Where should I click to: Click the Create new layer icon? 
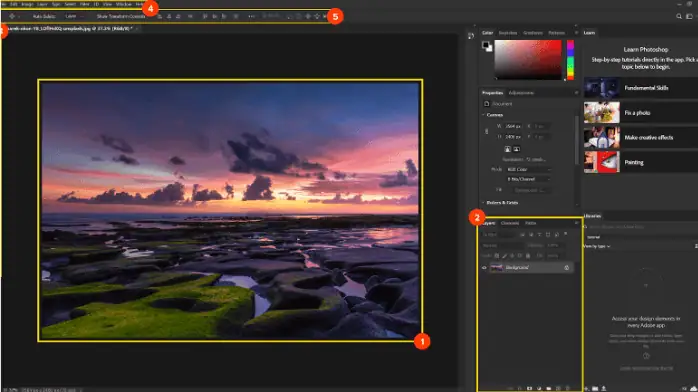click(x=558, y=388)
